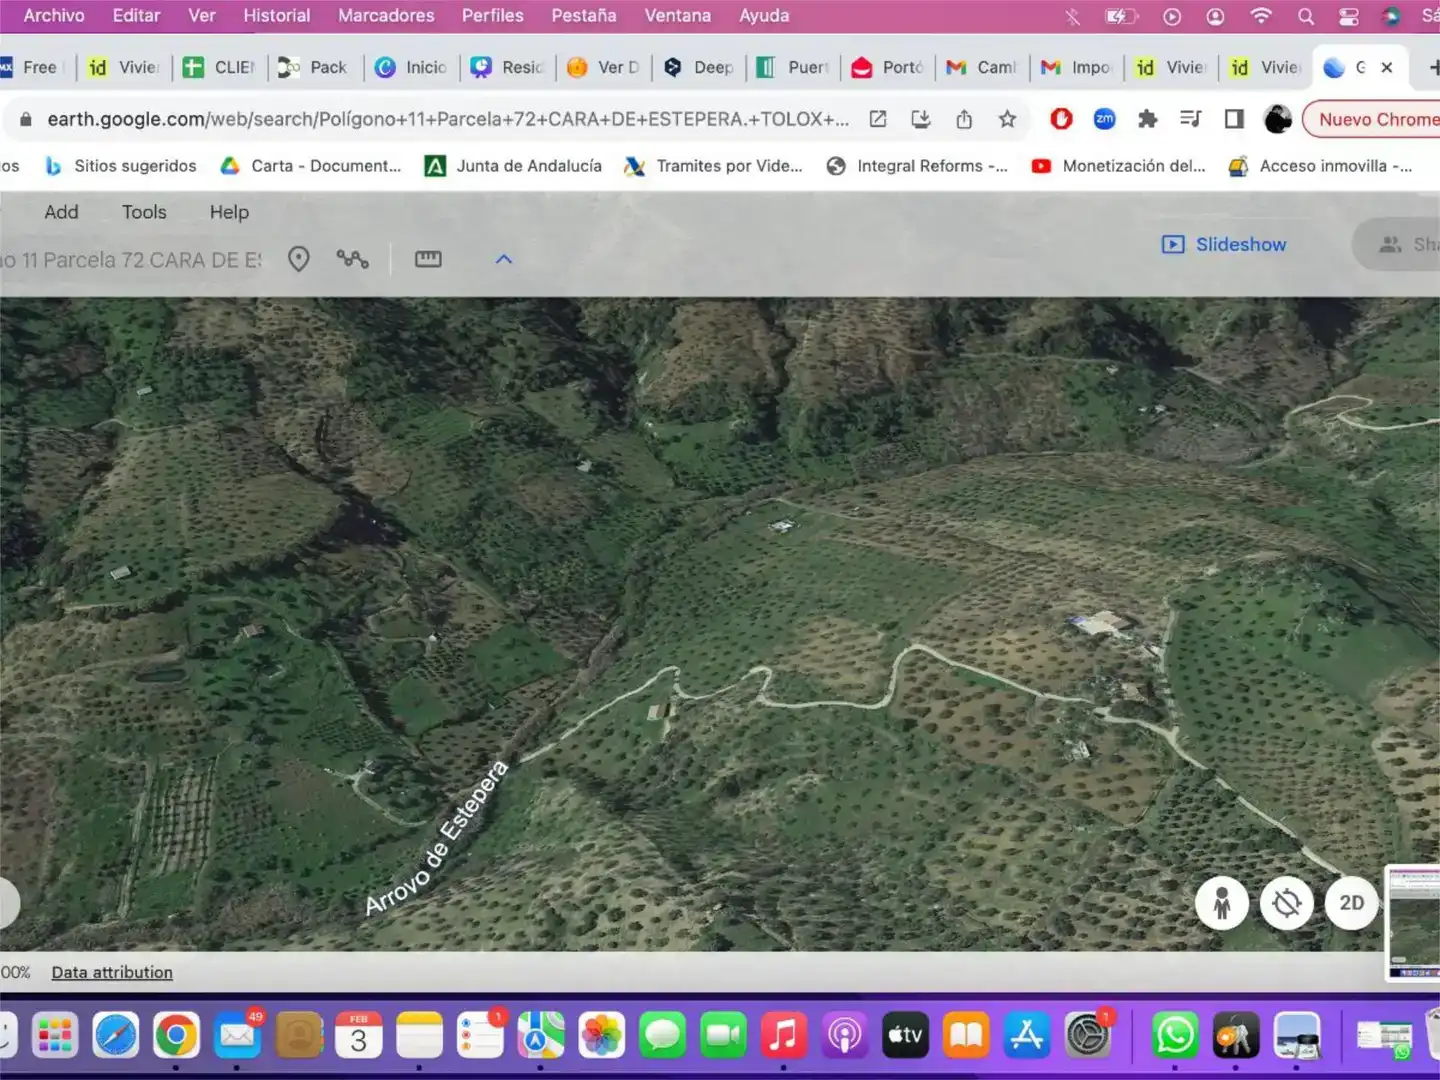Open WhatsApp from the Dock
The image size is (1440, 1080).
coord(1175,1035)
